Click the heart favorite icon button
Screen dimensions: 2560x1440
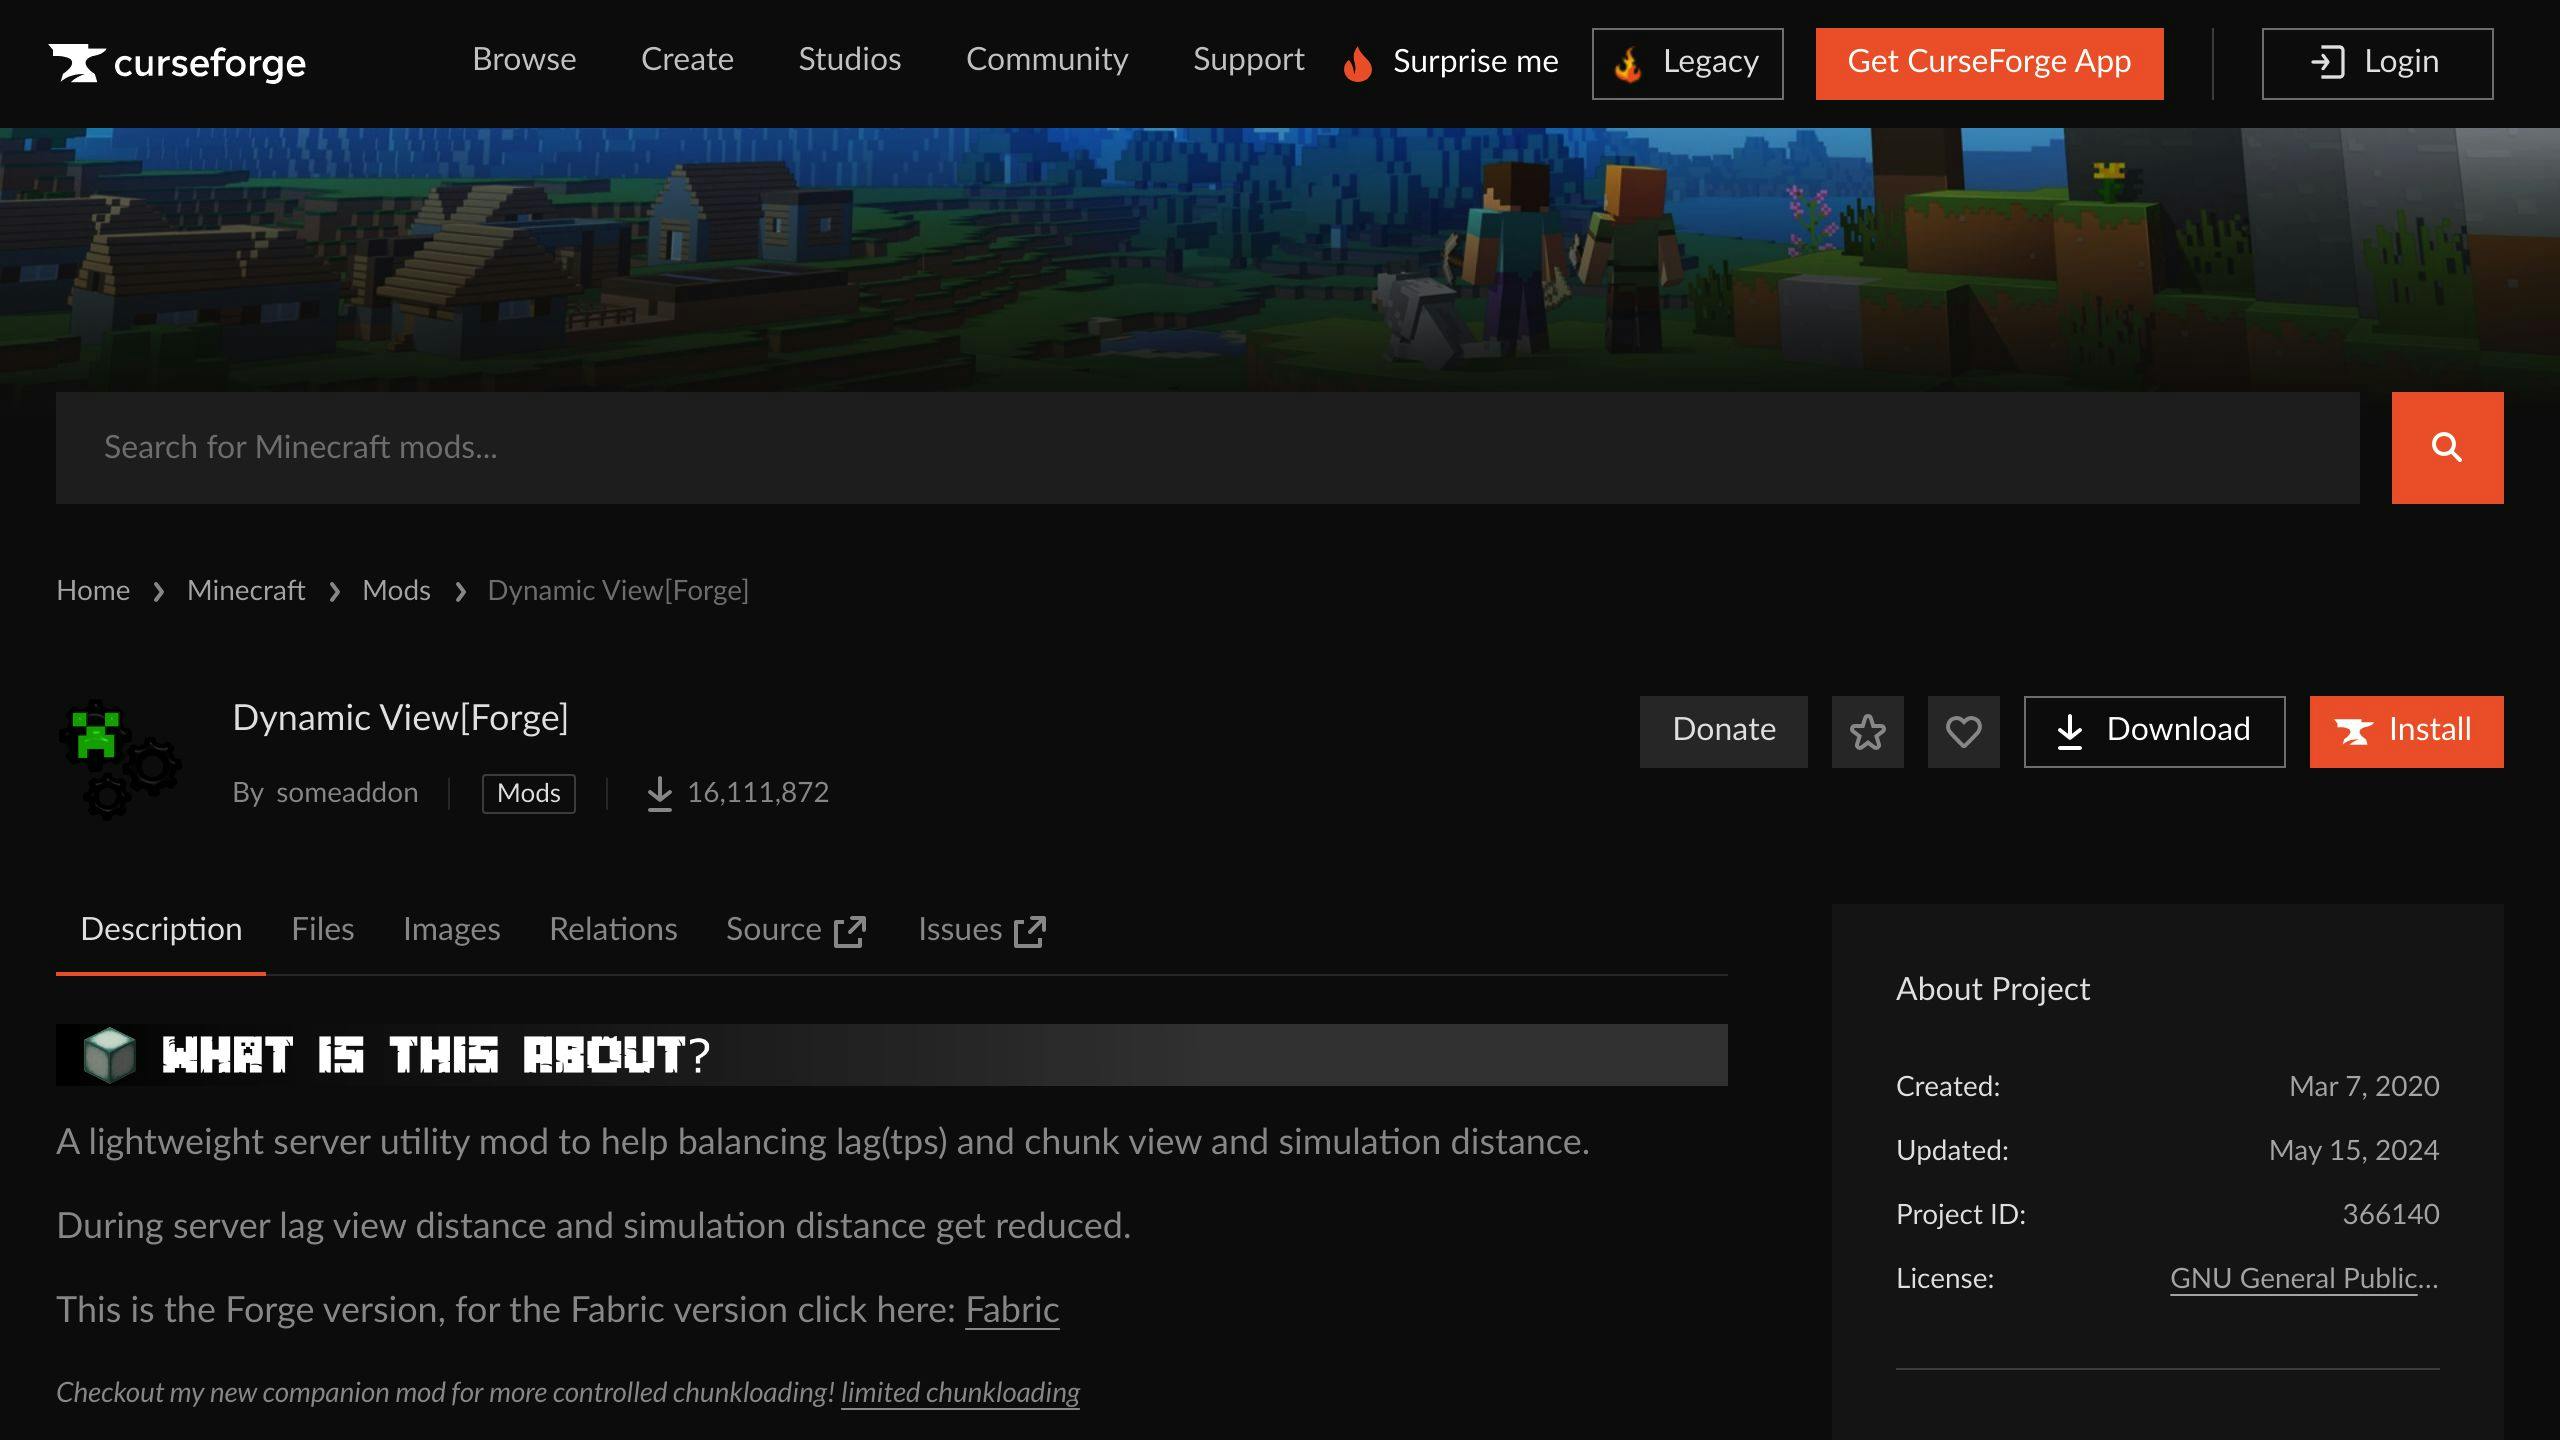(x=1963, y=732)
